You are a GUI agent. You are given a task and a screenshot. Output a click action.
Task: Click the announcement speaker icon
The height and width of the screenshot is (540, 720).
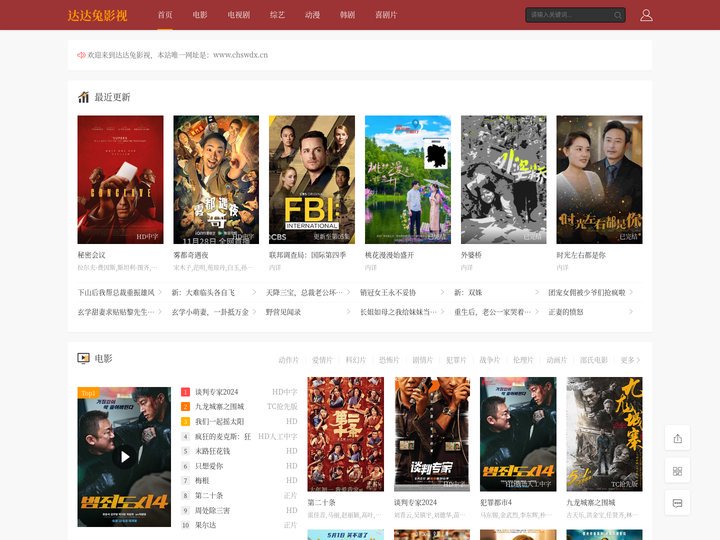[x=81, y=55]
